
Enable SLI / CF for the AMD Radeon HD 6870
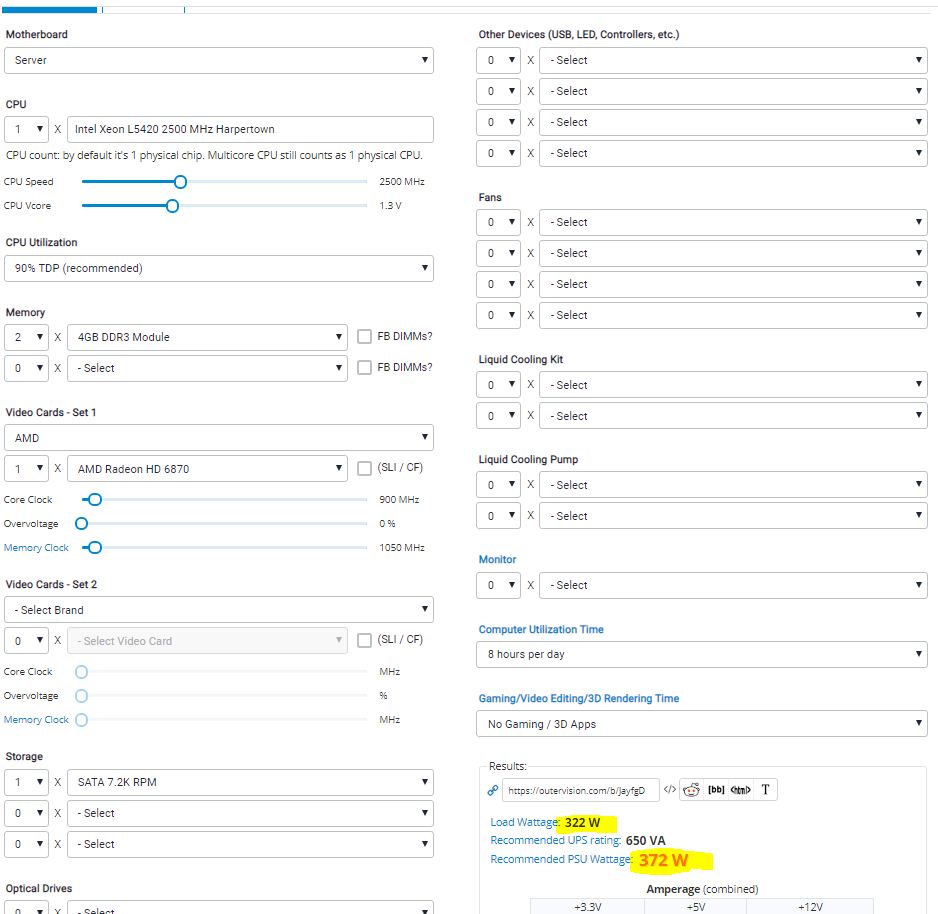(x=364, y=468)
